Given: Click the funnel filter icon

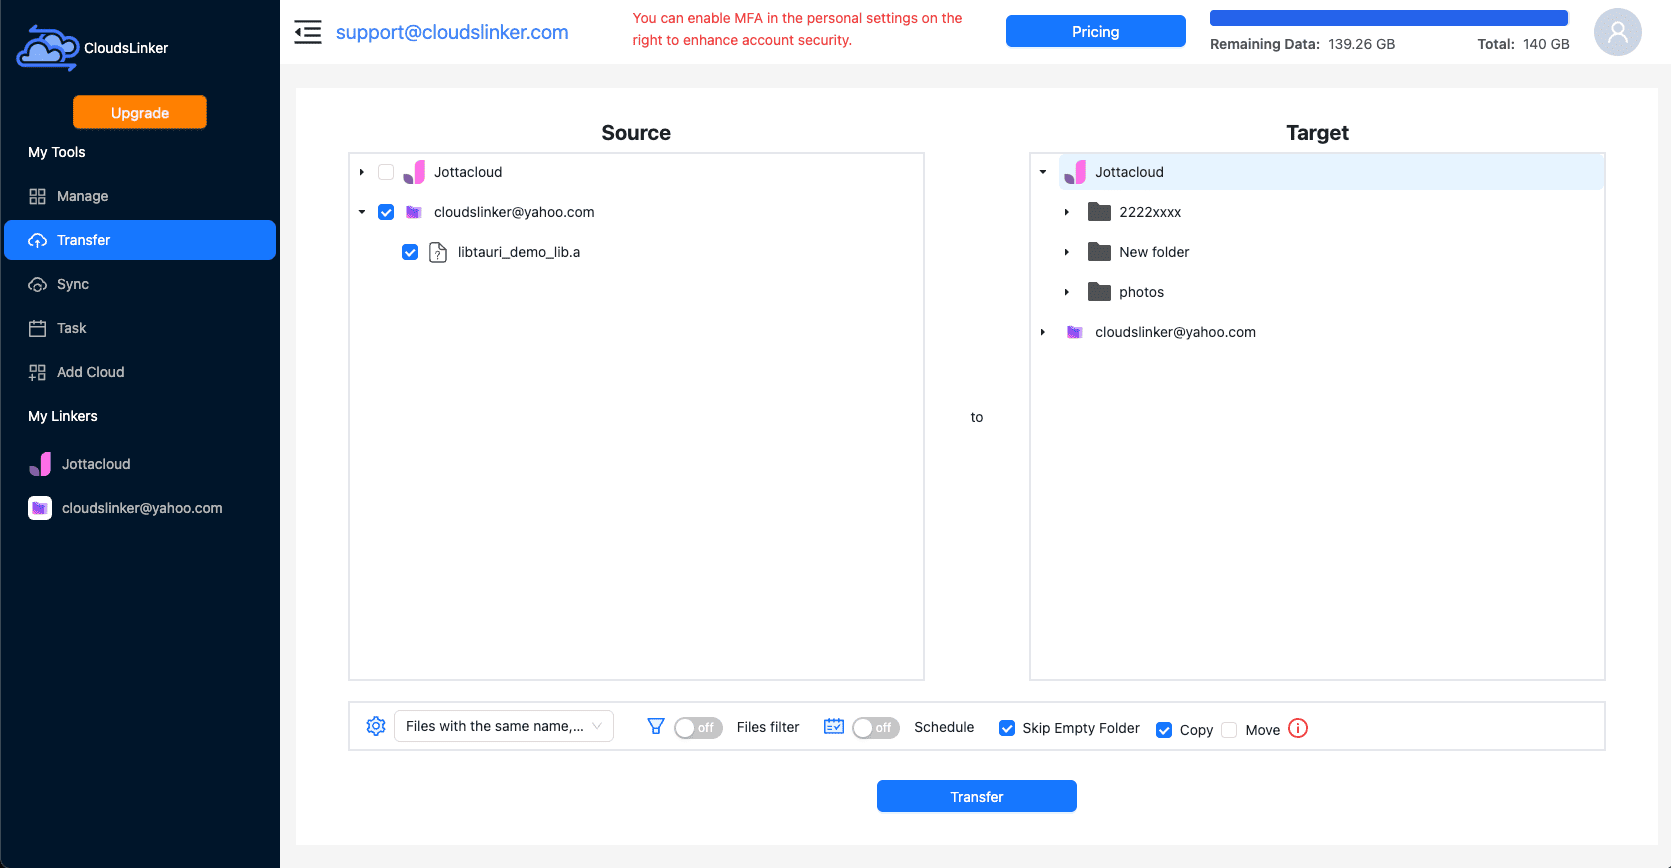Looking at the screenshot, I should (656, 726).
